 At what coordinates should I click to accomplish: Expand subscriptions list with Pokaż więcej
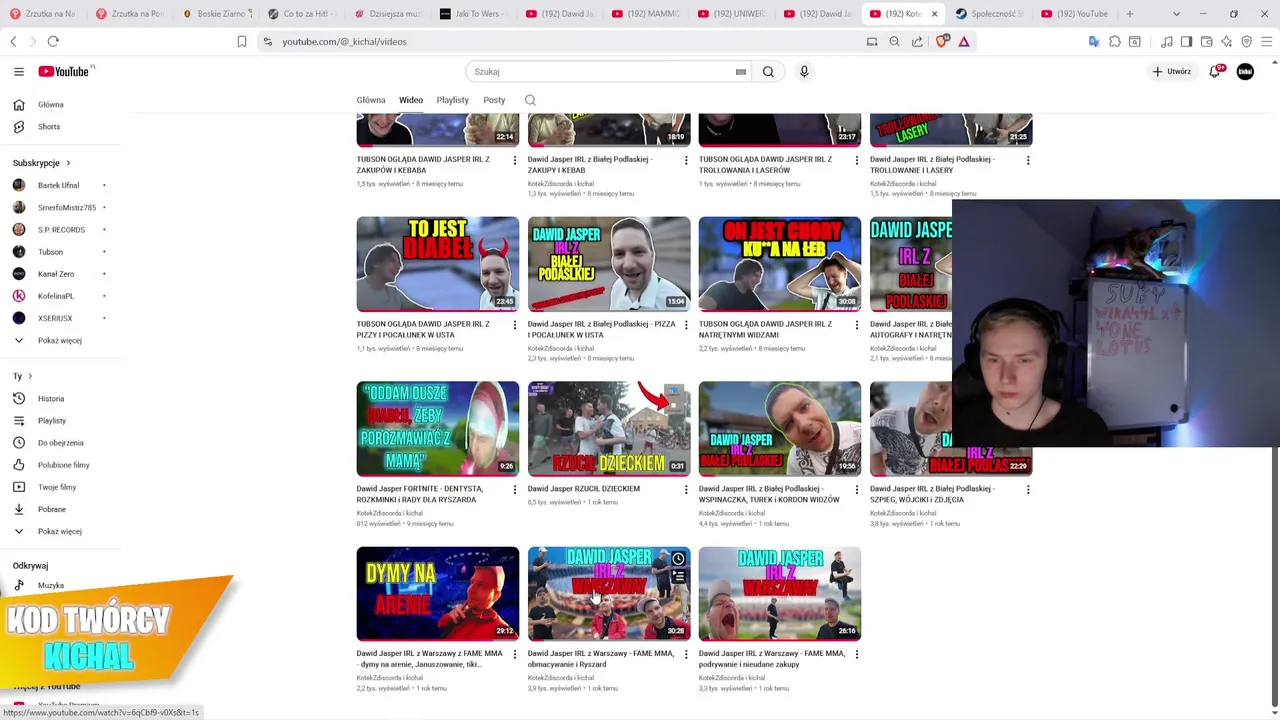60,341
